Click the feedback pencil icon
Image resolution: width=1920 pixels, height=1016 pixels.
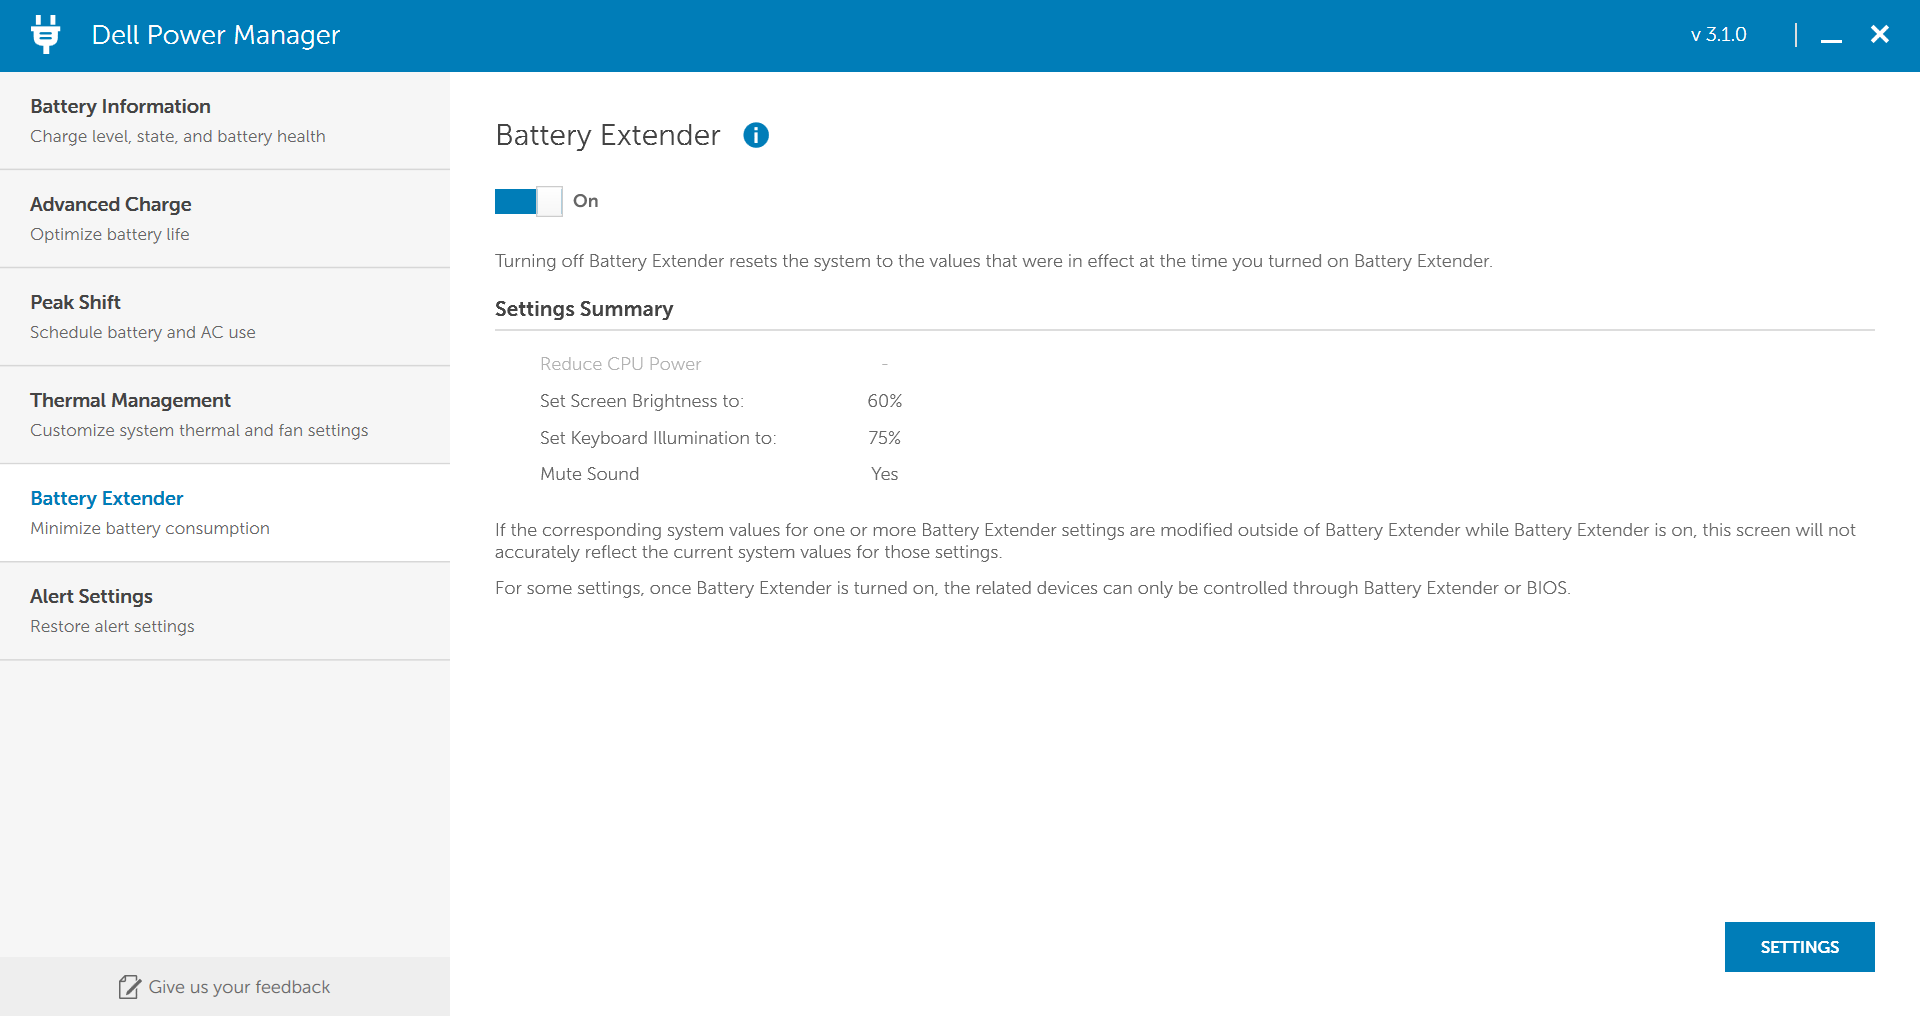tap(129, 987)
